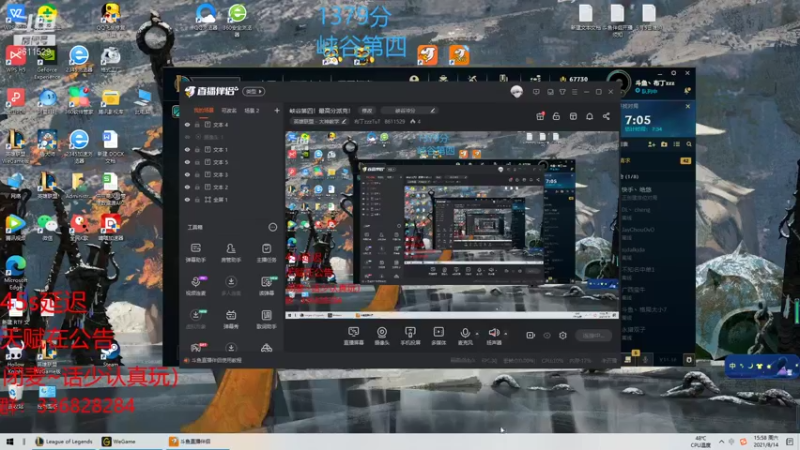Screen dimensions: 800x450
Task: Switch to the 场景 2 scene tab
Action: click(252, 110)
